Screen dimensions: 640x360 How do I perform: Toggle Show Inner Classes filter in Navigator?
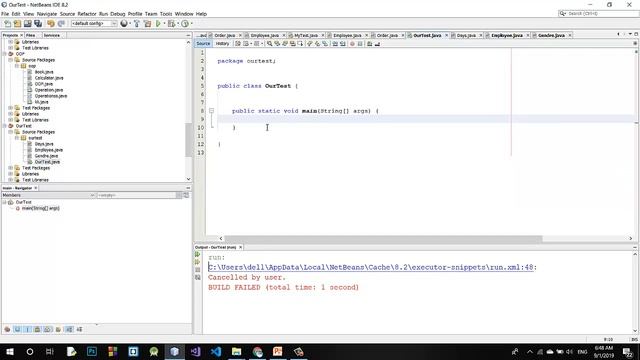(48, 329)
